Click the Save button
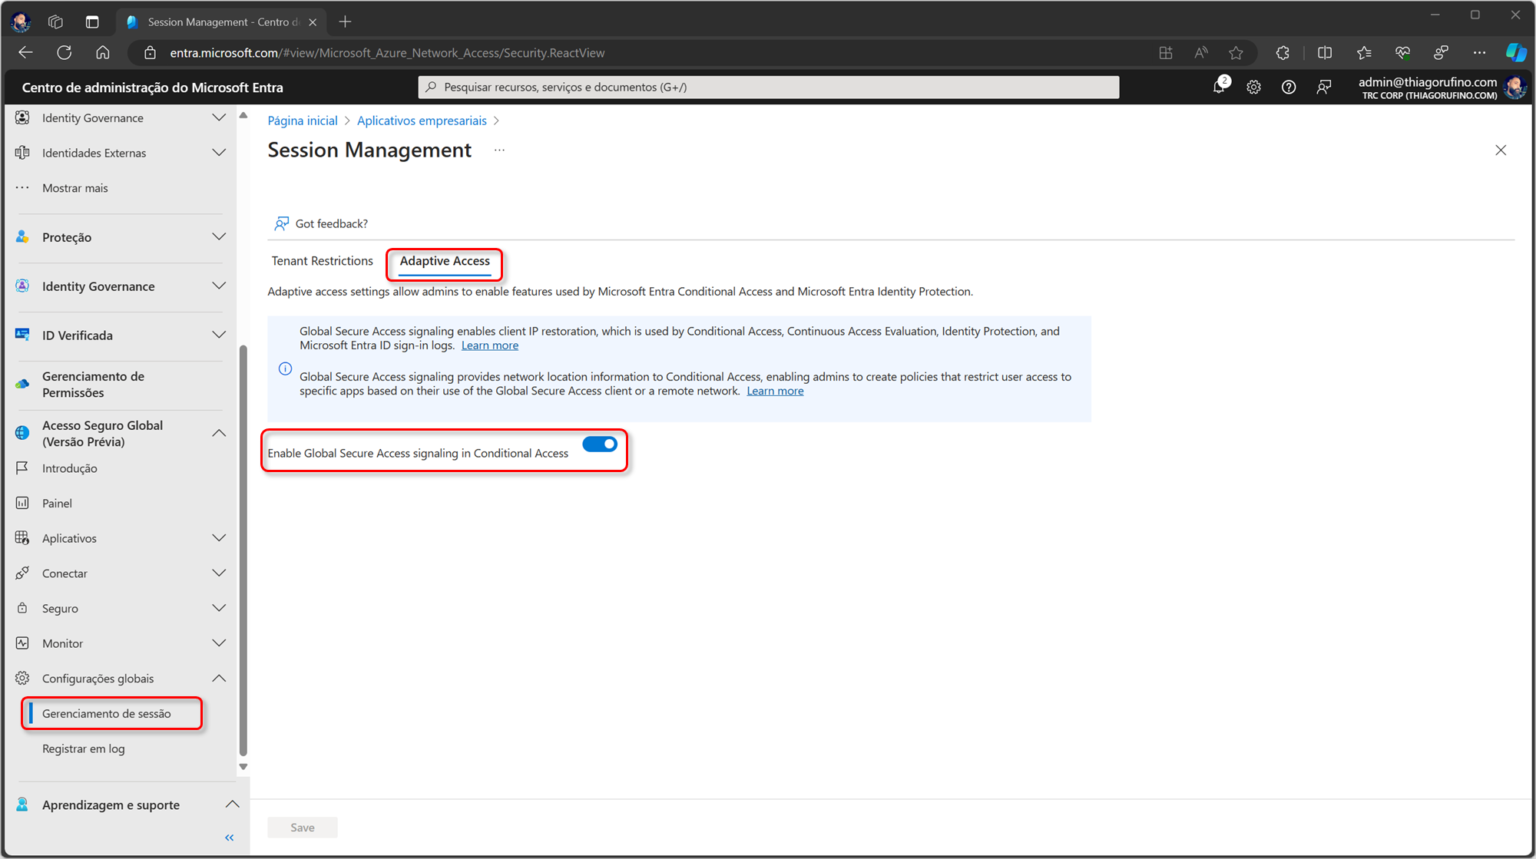The image size is (1536, 859). 302,827
